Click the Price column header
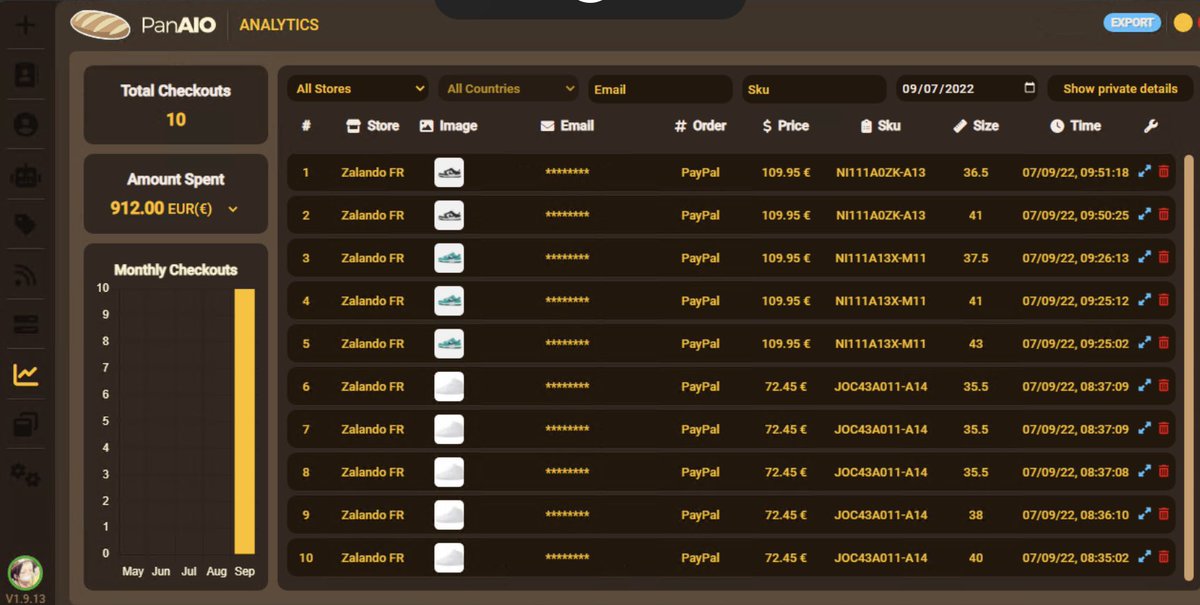1200x605 pixels. point(786,126)
